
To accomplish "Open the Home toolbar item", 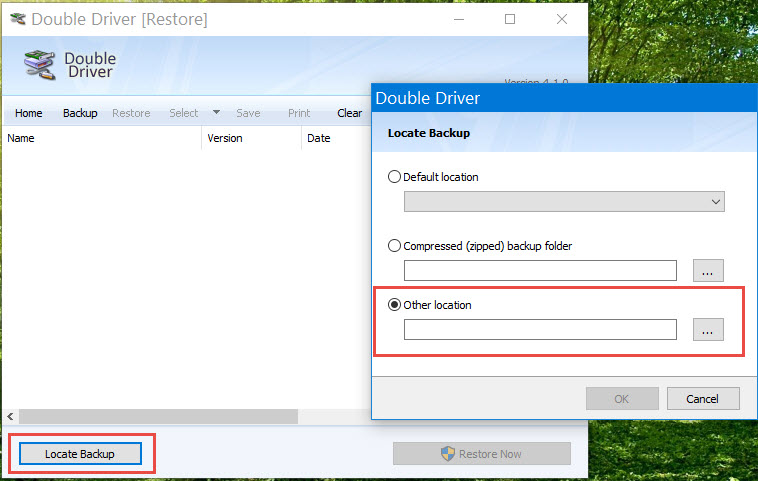I will (29, 113).
